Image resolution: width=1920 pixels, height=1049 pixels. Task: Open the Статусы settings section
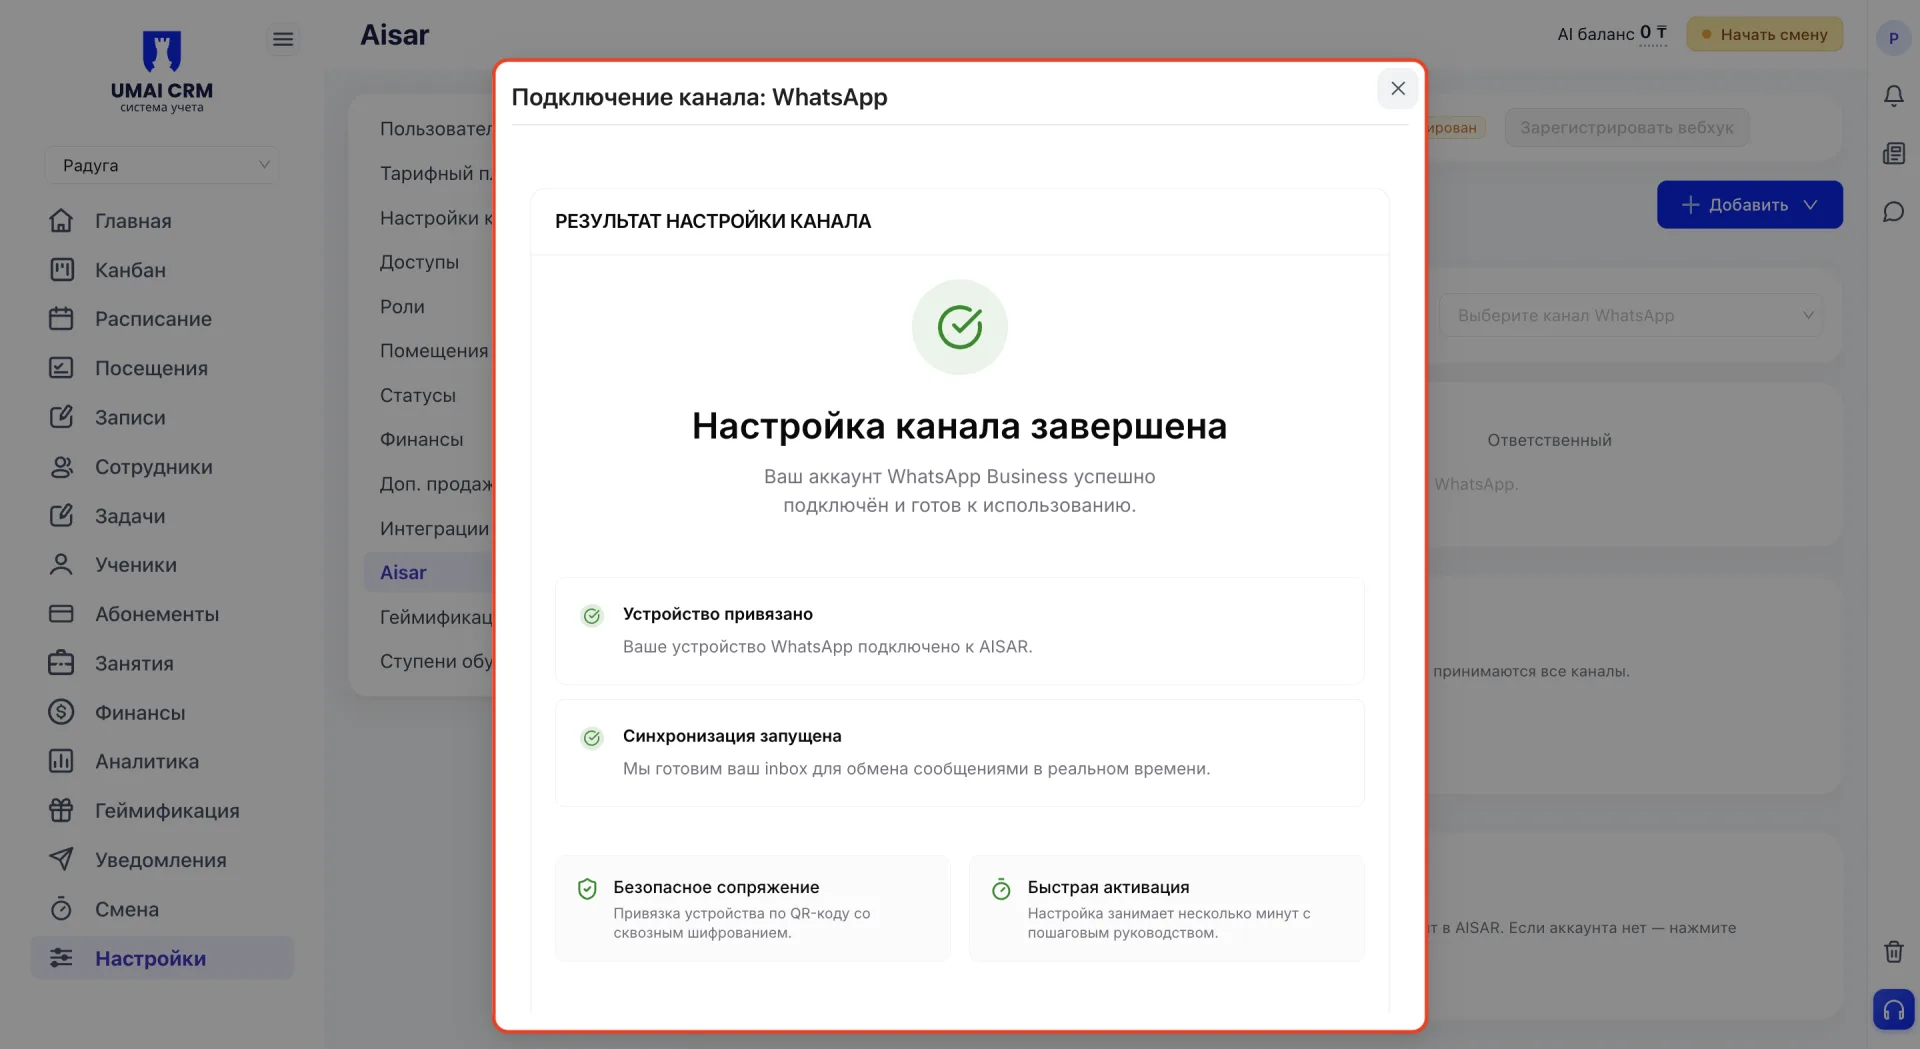click(418, 395)
